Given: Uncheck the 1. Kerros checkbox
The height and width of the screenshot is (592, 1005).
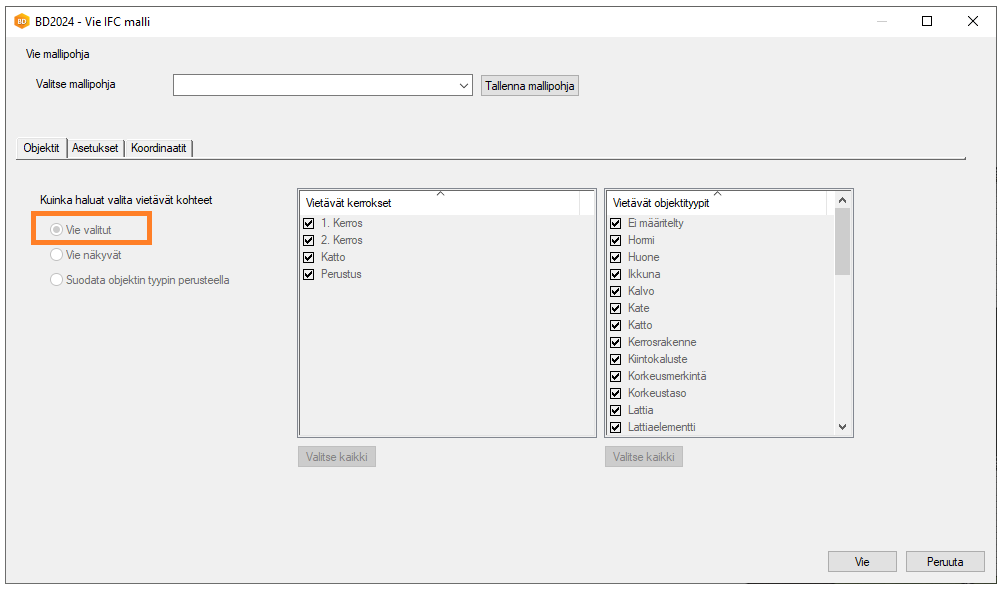Looking at the screenshot, I should tap(309, 223).
